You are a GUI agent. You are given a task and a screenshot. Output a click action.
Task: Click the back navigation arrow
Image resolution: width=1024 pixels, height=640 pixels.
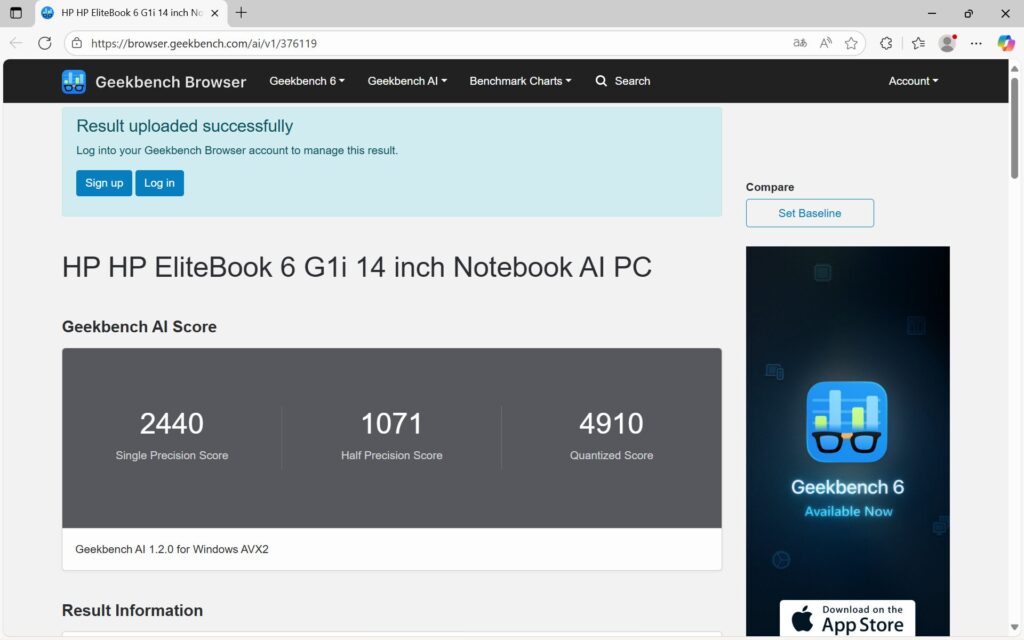click(x=16, y=43)
